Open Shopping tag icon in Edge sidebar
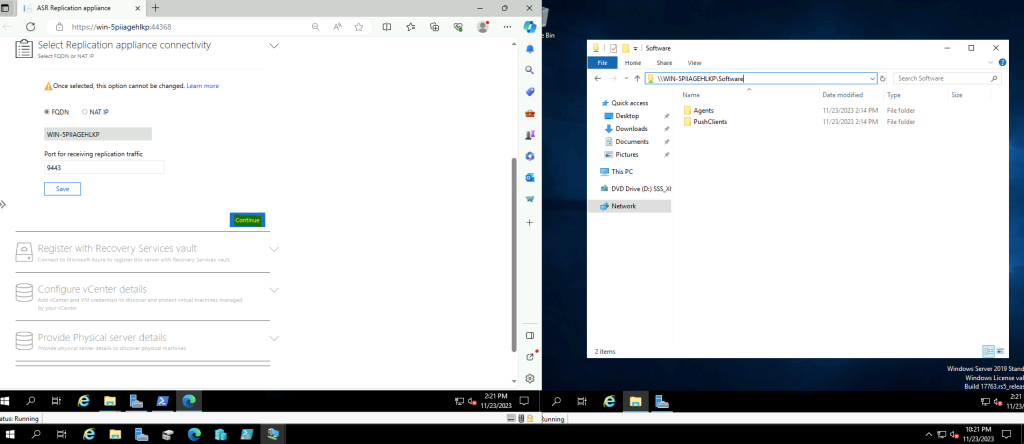1024x444 pixels. click(530, 91)
